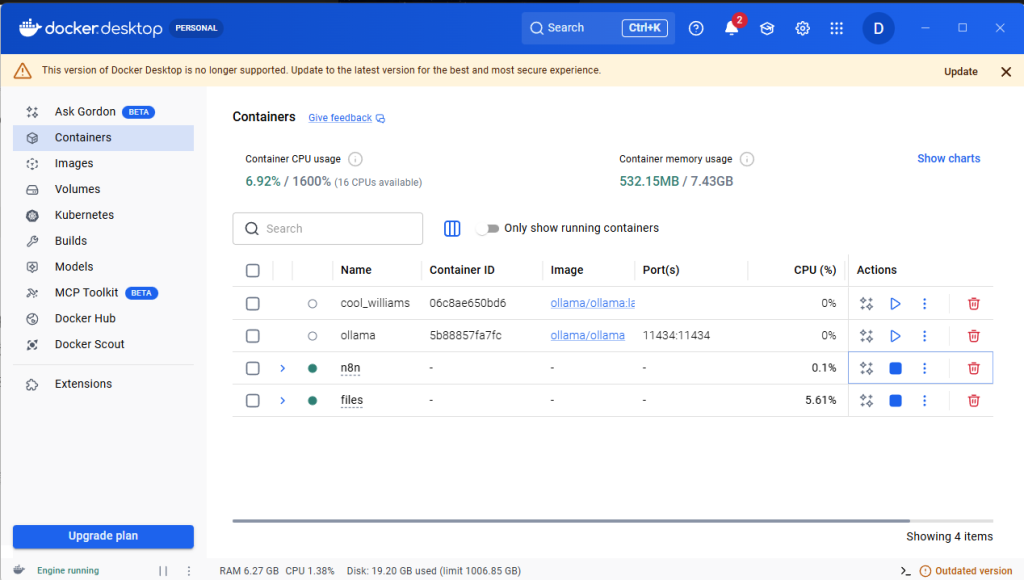Image resolution: width=1024 pixels, height=580 pixels.
Task: Click the global Search box in header
Action: (x=598, y=28)
